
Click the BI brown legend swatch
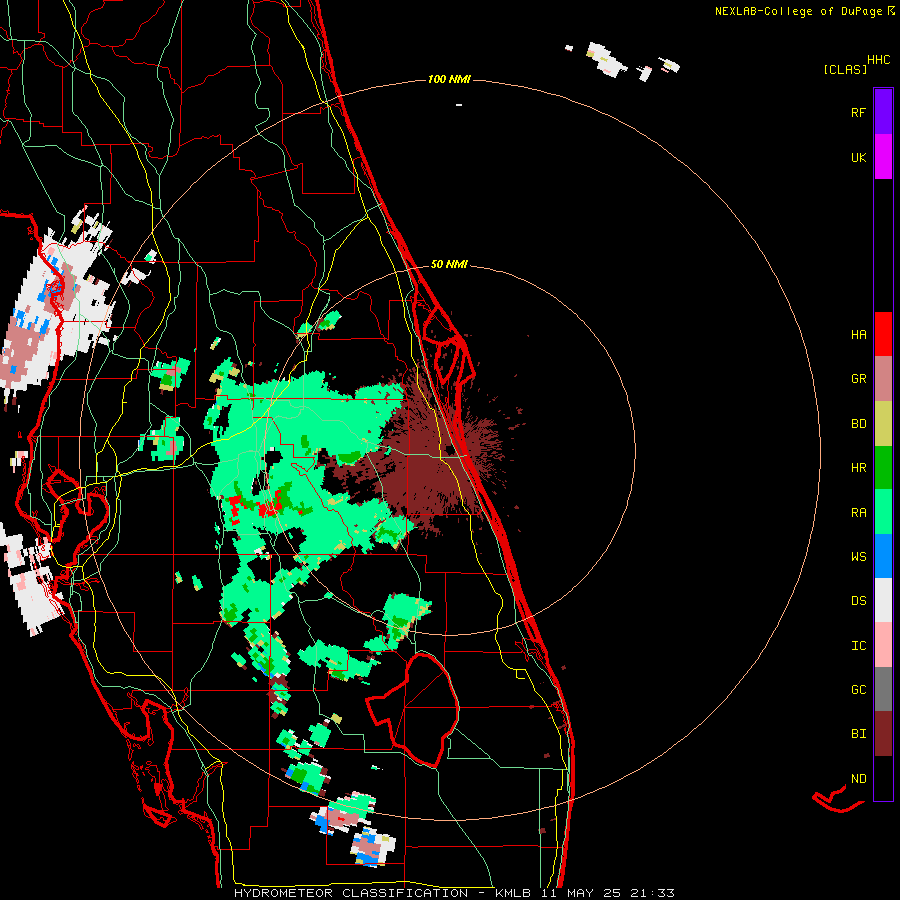pyautogui.click(x=883, y=734)
